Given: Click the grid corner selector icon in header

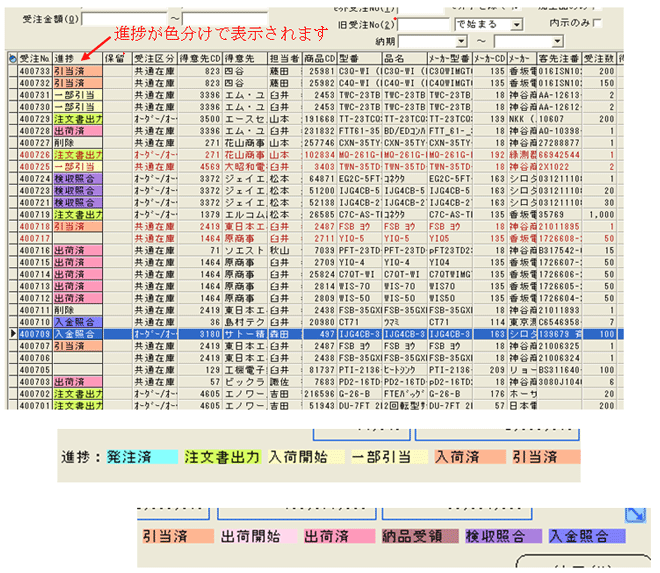Looking at the screenshot, I should (x=11, y=59).
